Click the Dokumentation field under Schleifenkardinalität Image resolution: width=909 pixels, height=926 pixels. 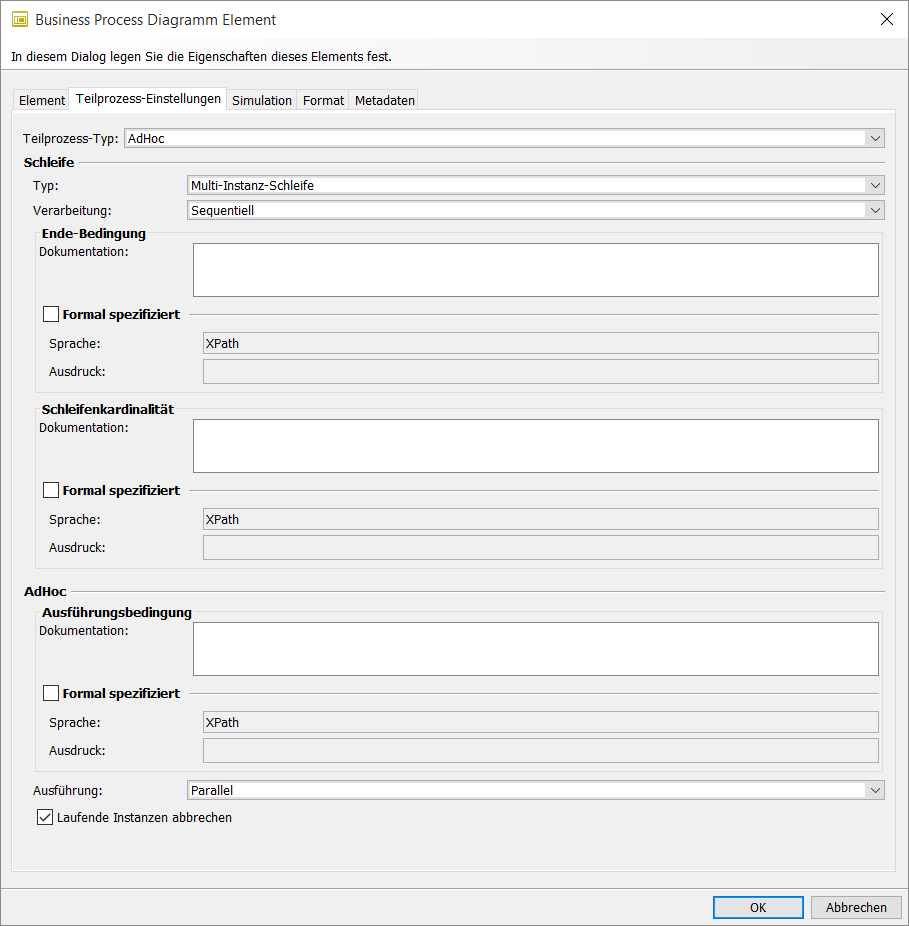(x=535, y=445)
